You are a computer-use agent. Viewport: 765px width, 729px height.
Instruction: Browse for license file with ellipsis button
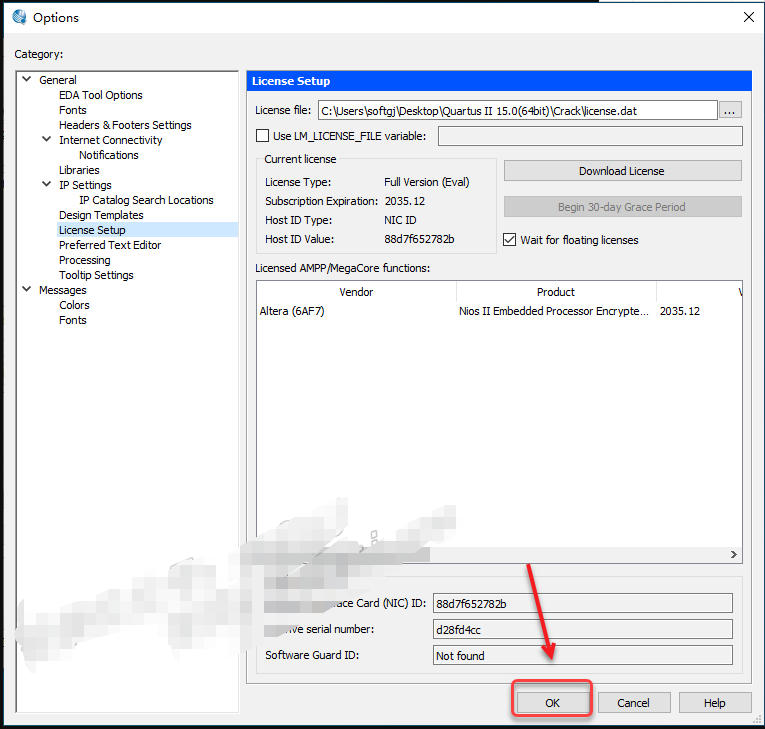click(x=729, y=111)
